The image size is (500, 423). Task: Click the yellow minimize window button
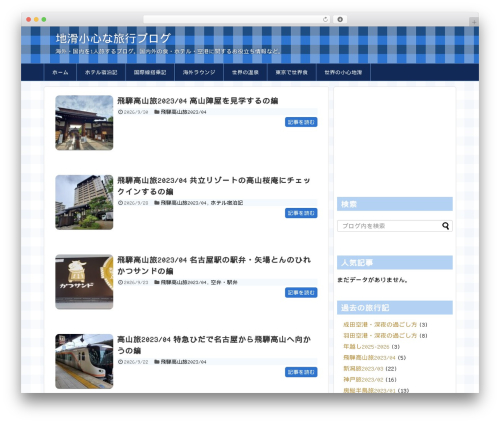point(36,19)
